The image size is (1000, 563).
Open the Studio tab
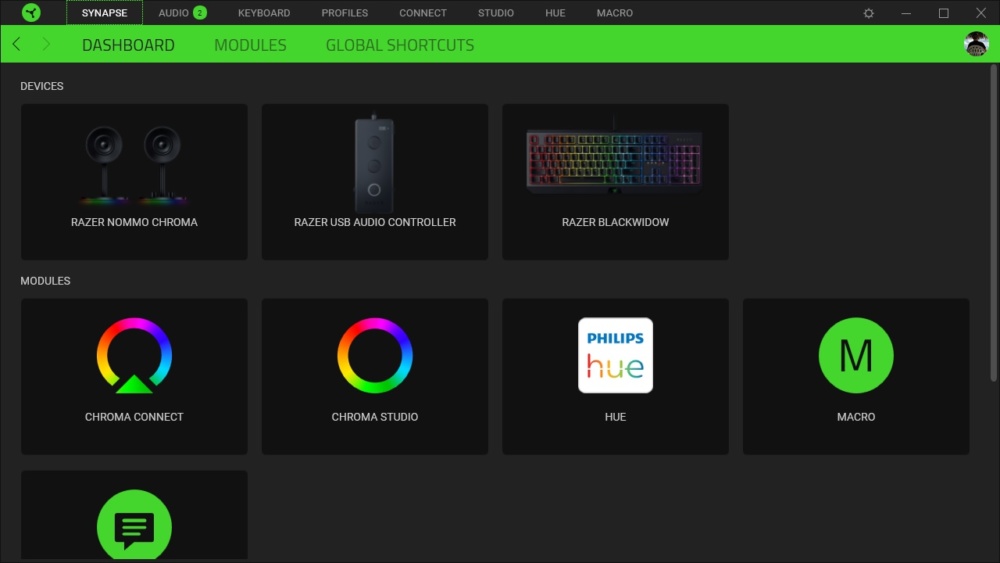coord(496,13)
